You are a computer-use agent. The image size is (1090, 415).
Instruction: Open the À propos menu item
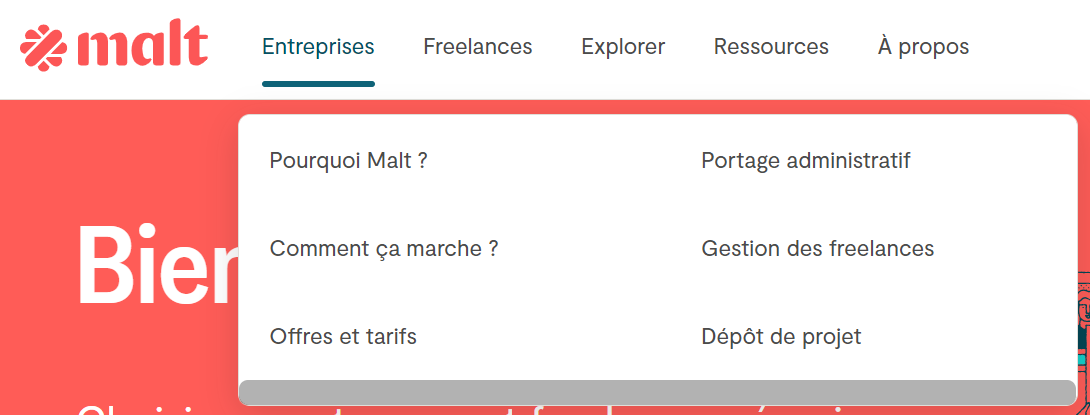coord(922,46)
